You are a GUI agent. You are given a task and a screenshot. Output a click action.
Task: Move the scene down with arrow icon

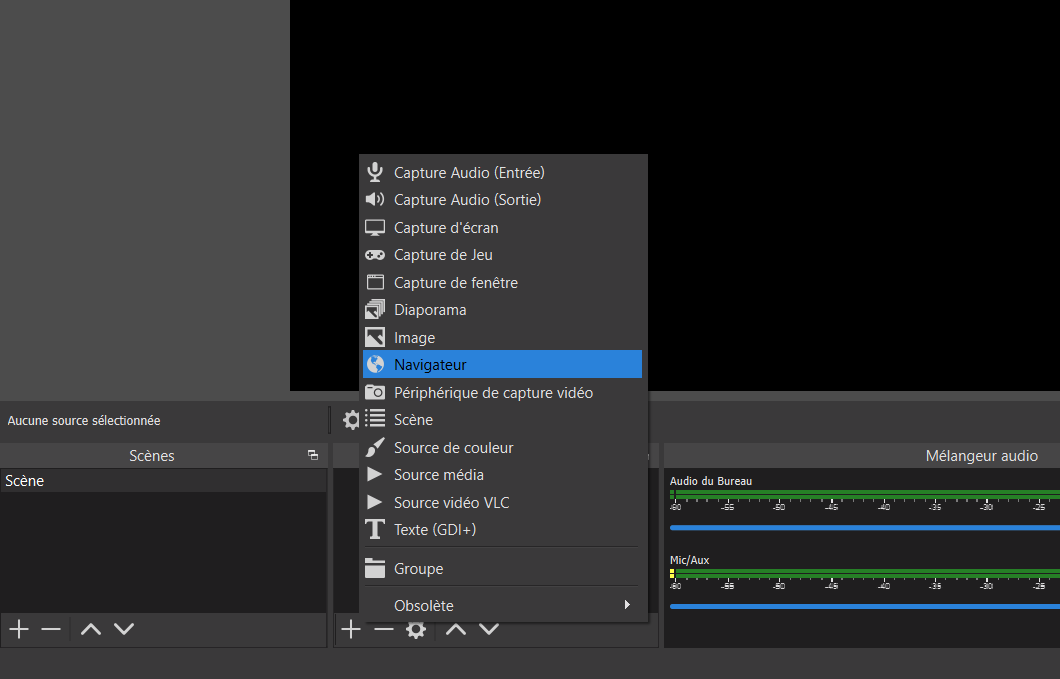pyautogui.click(x=124, y=629)
